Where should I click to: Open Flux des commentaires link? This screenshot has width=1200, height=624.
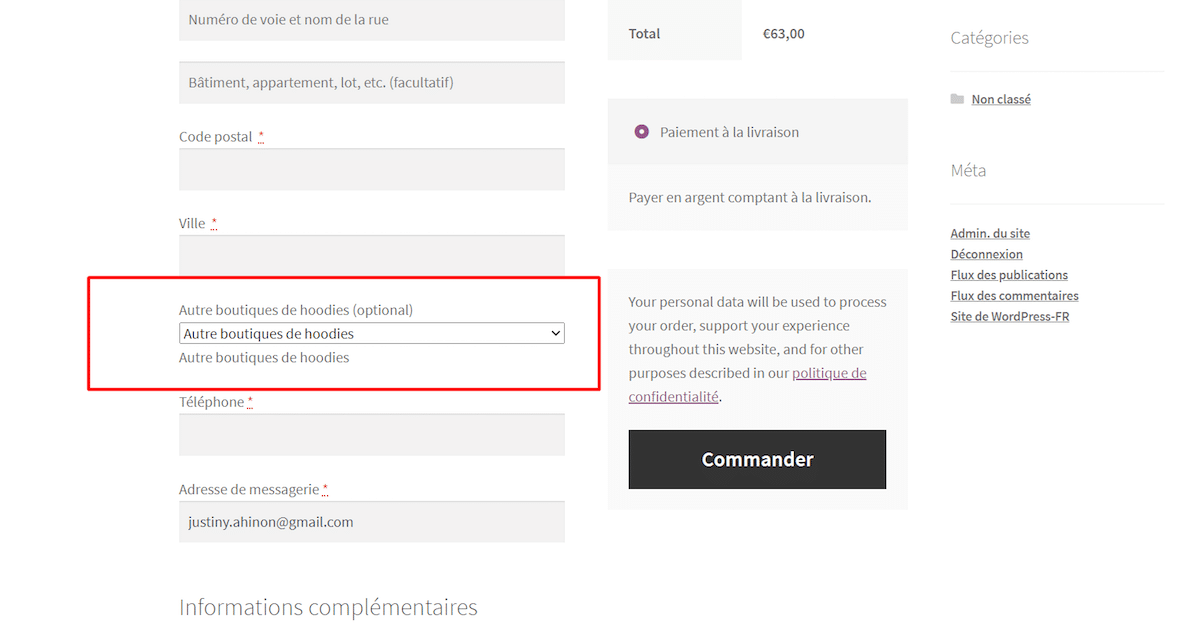pos(1014,296)
